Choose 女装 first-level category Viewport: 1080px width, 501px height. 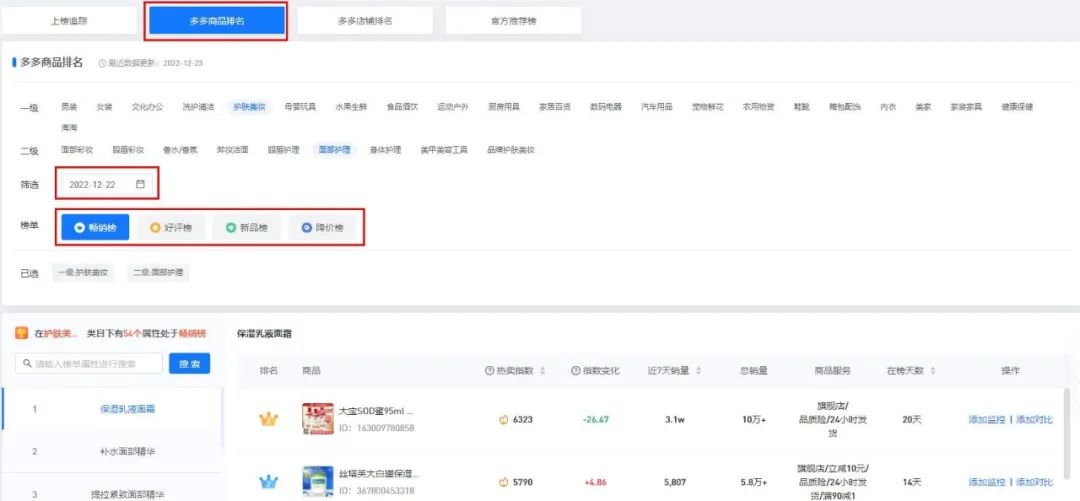coord(104,107)
